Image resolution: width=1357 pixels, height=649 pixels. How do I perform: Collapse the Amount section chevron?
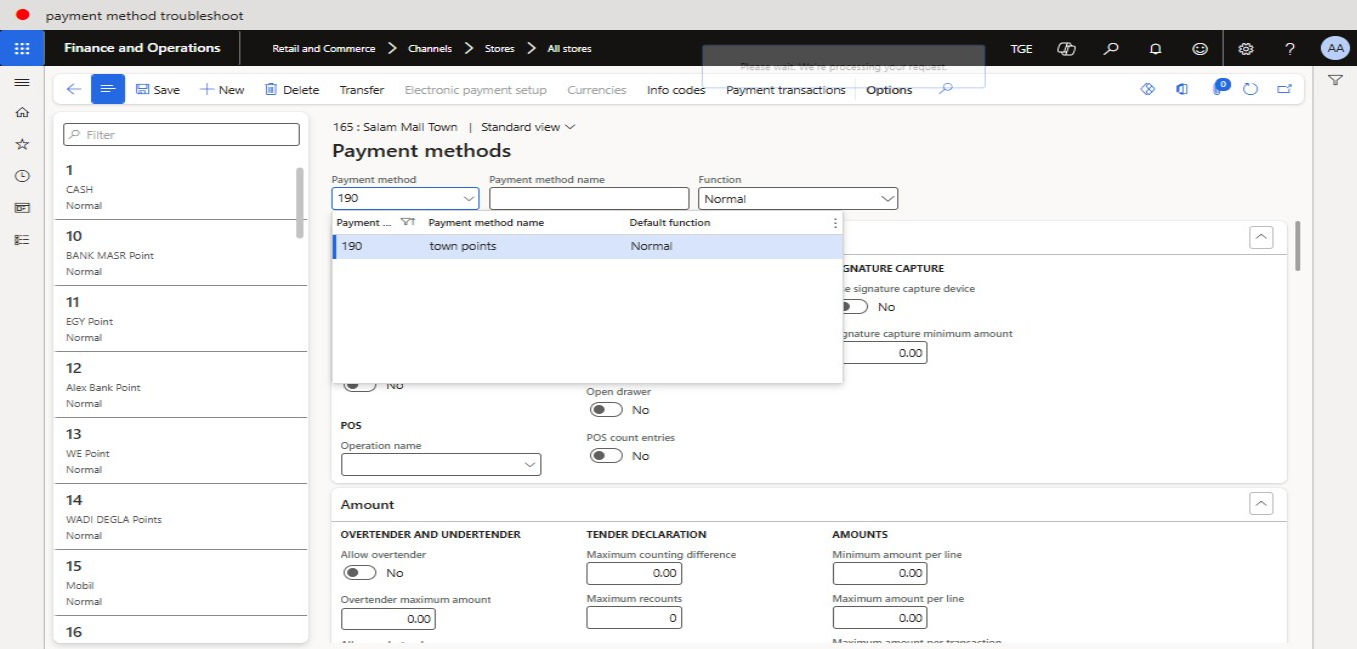[1262, 504]
